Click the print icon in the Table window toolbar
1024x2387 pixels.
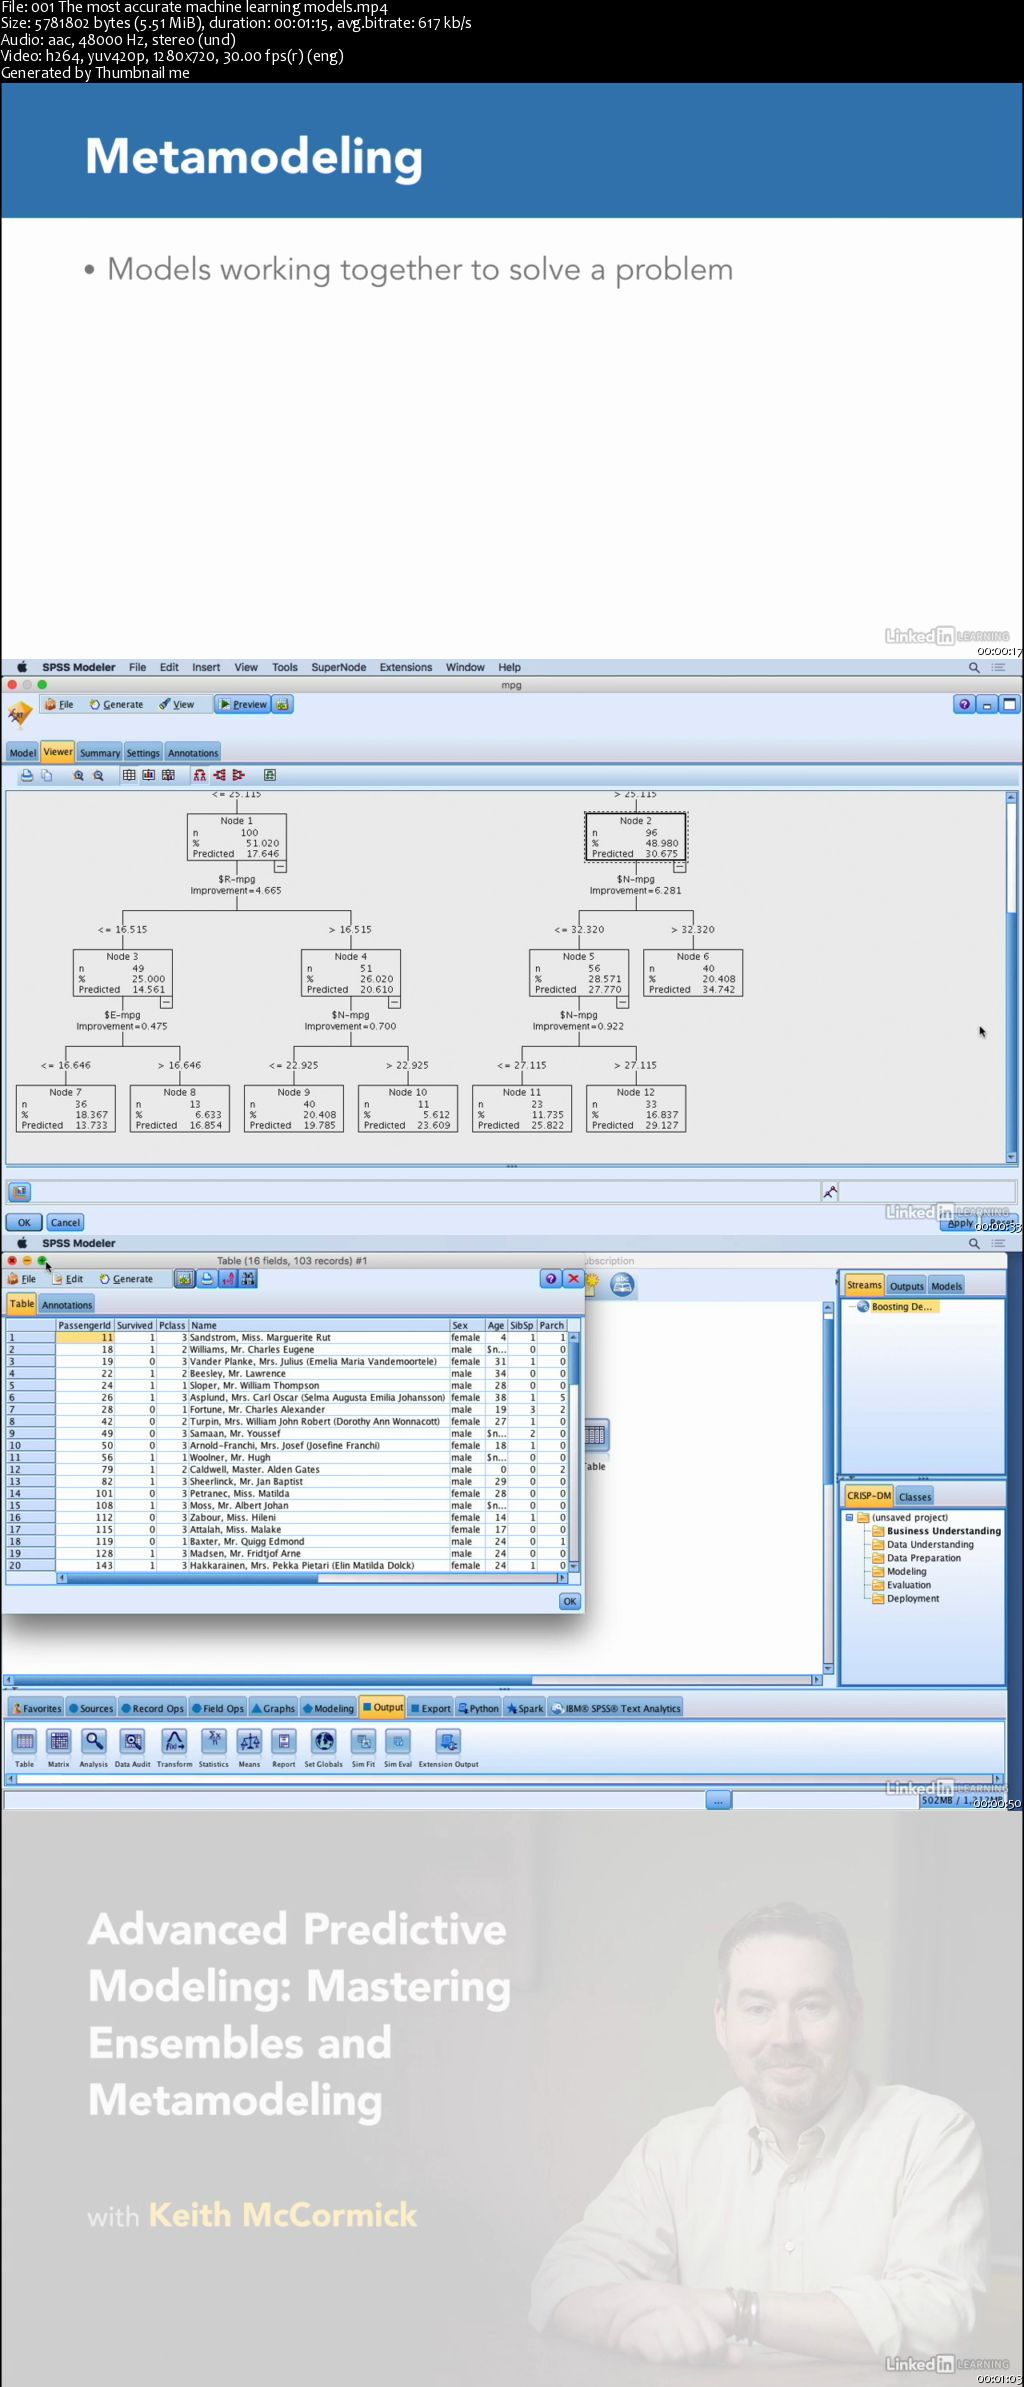point(206,1278)
